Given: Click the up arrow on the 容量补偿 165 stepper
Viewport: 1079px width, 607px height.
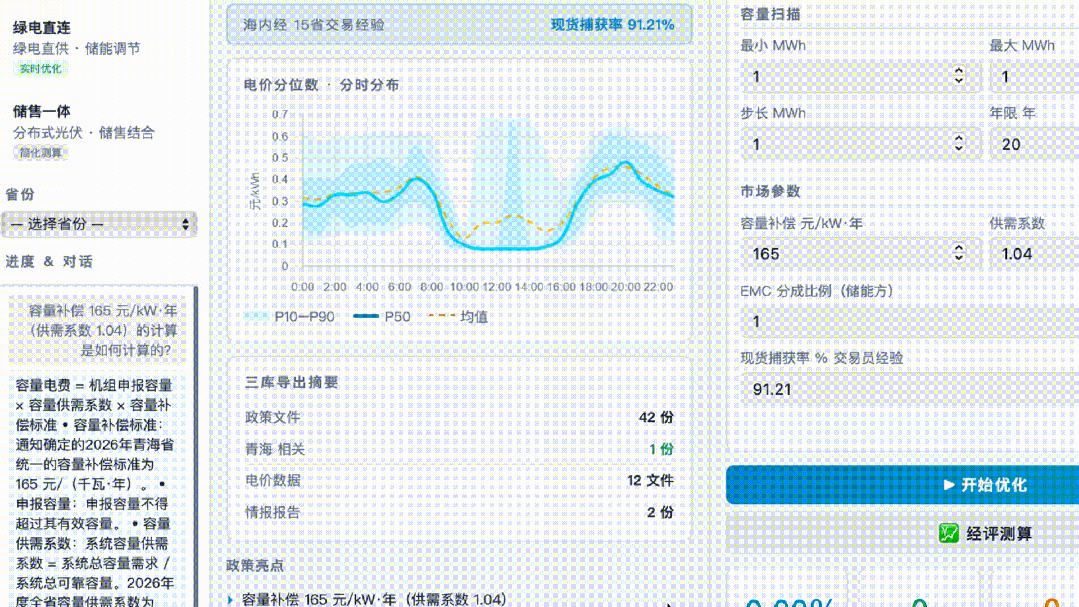Looking at the screenshot, I should point(957,248).
